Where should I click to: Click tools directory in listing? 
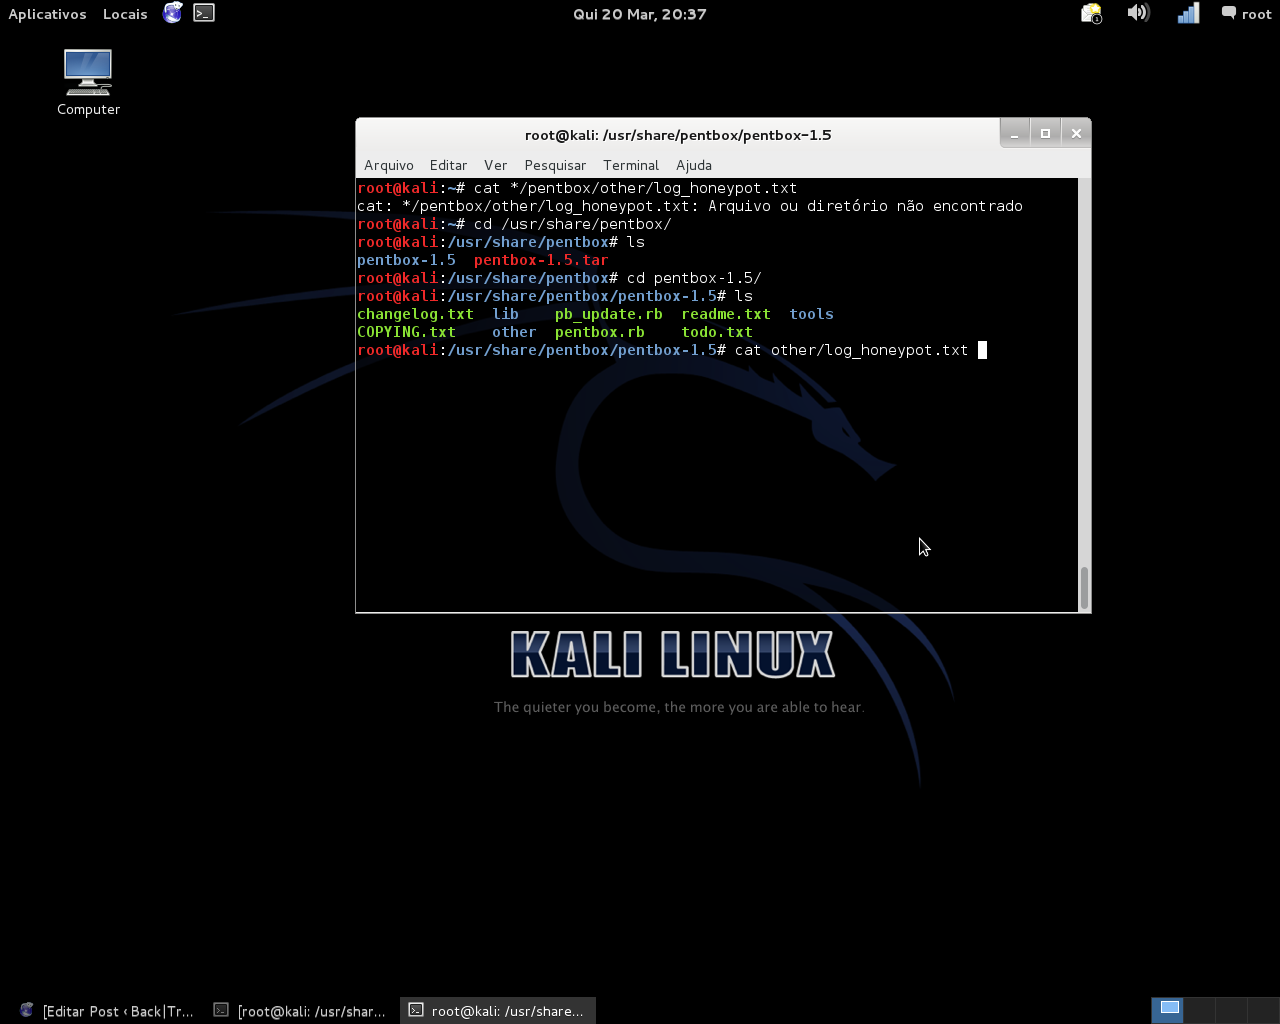click(x=811, y=314)
